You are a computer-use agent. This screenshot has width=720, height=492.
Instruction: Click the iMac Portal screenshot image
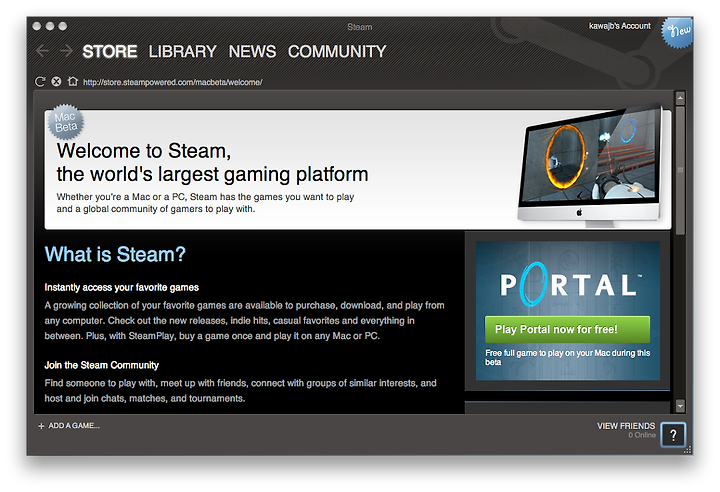pos(591,165)
